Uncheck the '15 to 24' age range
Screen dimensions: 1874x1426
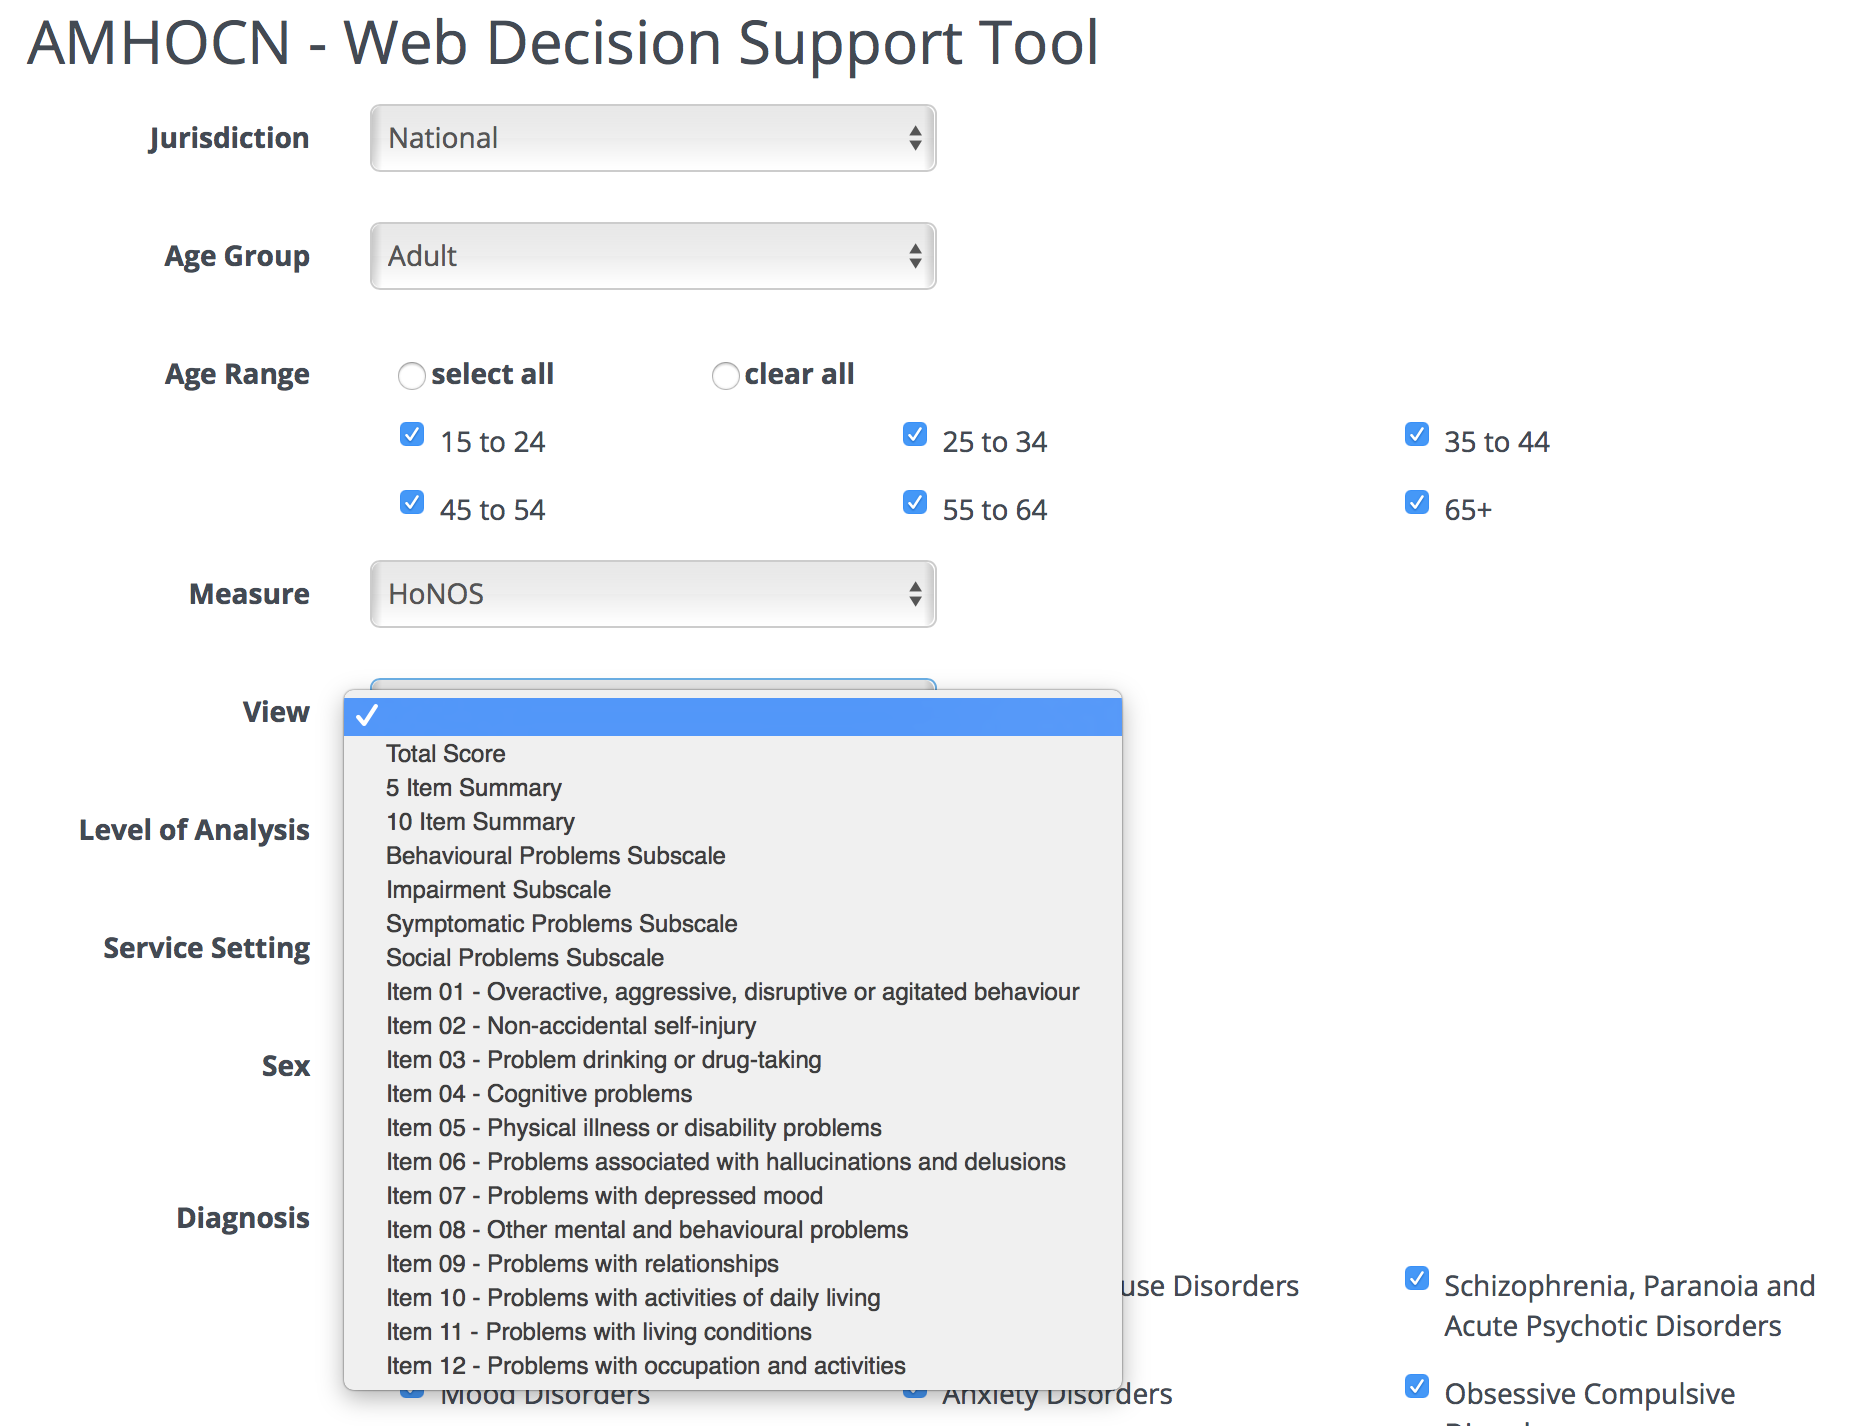pos(411,434)
